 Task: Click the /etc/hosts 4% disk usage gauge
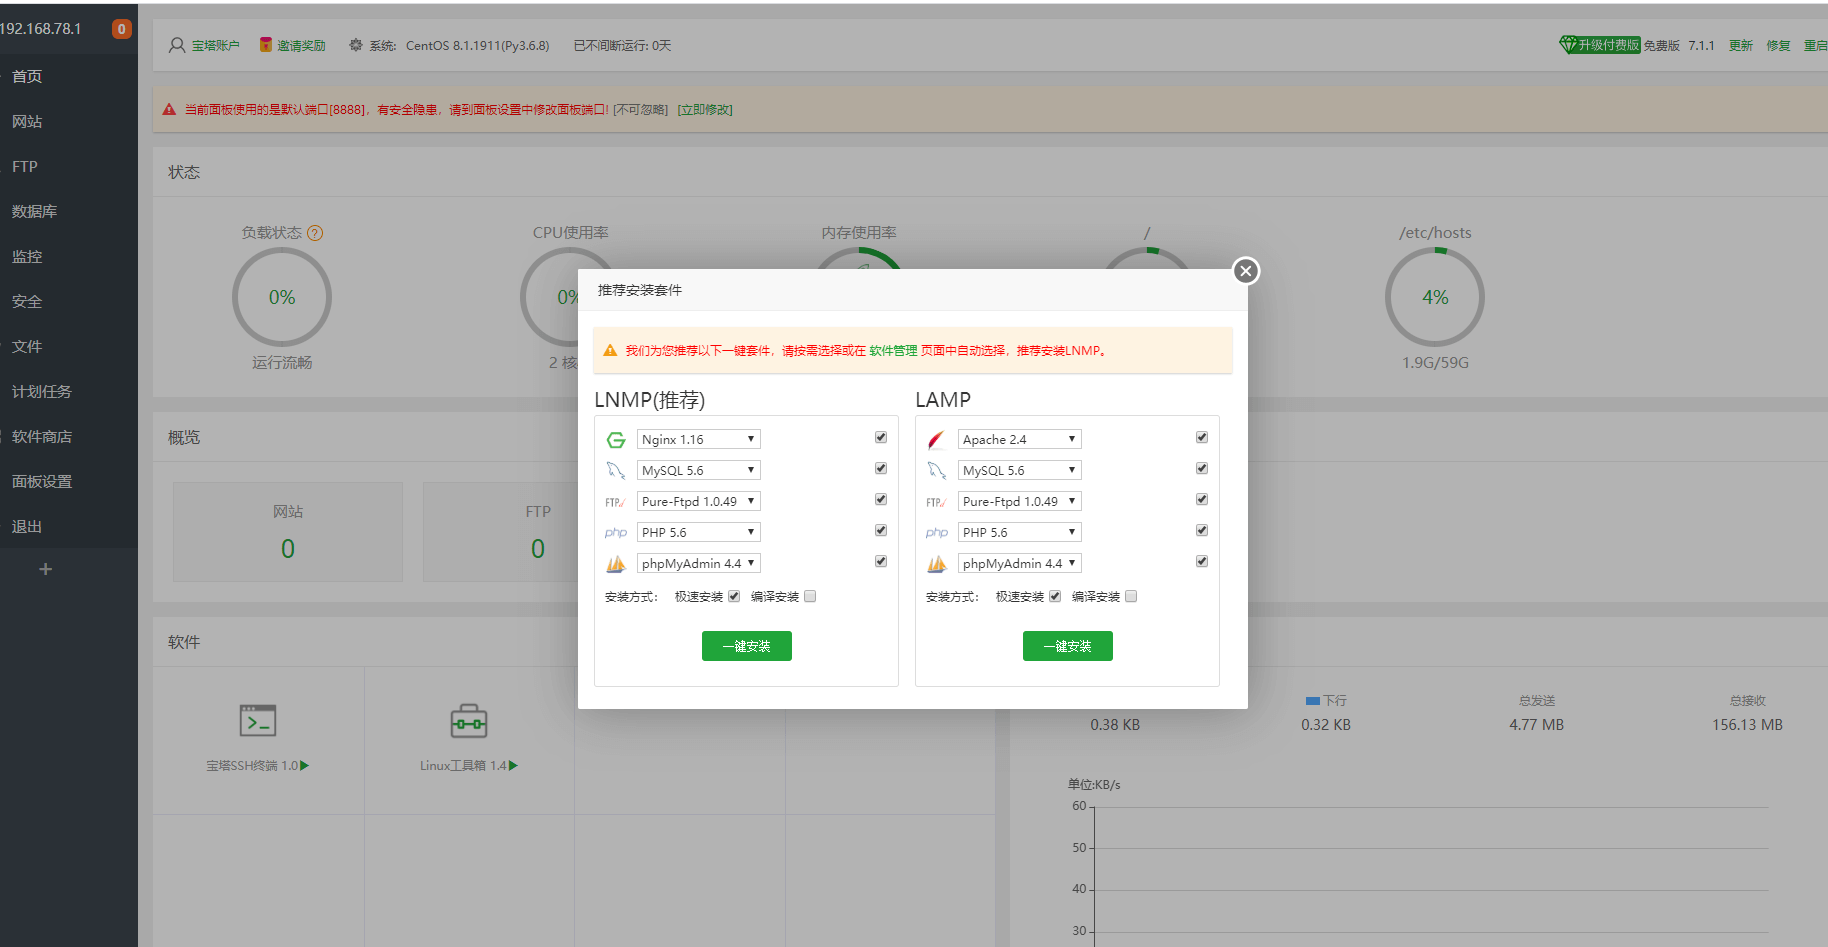coord(1434,297)
